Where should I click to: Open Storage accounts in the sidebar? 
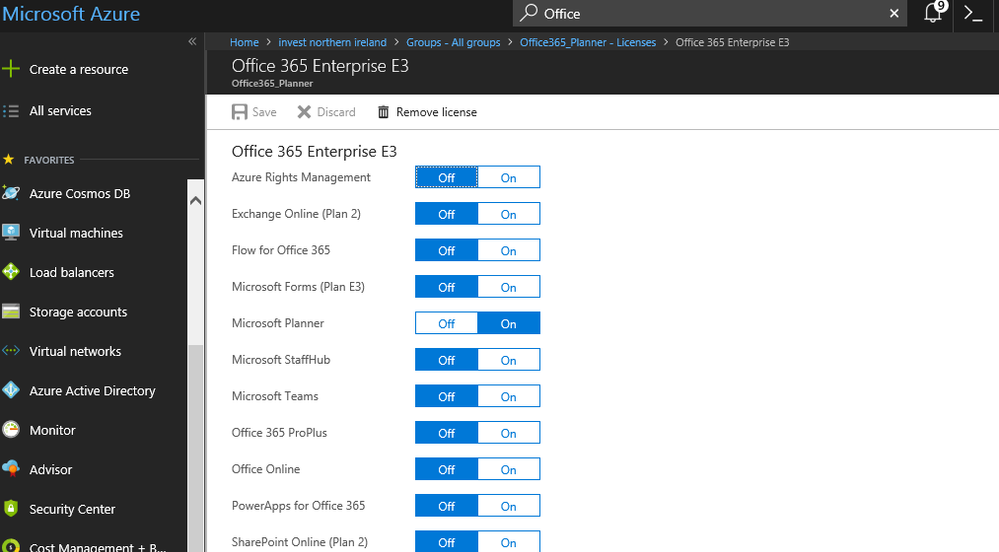[x=78, y=312]
